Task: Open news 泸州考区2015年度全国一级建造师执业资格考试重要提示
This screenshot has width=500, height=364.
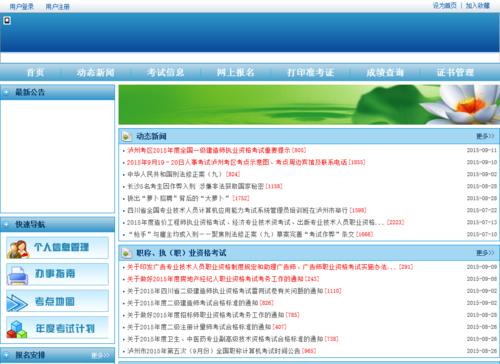Action: click(209, 150)
